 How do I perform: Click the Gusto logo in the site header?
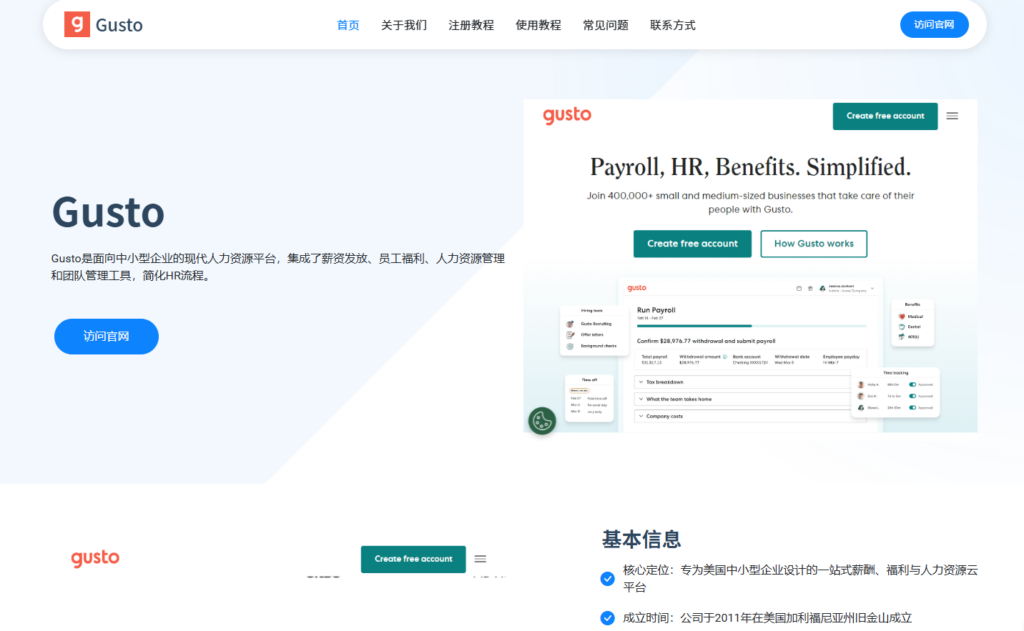click(103, 25)
